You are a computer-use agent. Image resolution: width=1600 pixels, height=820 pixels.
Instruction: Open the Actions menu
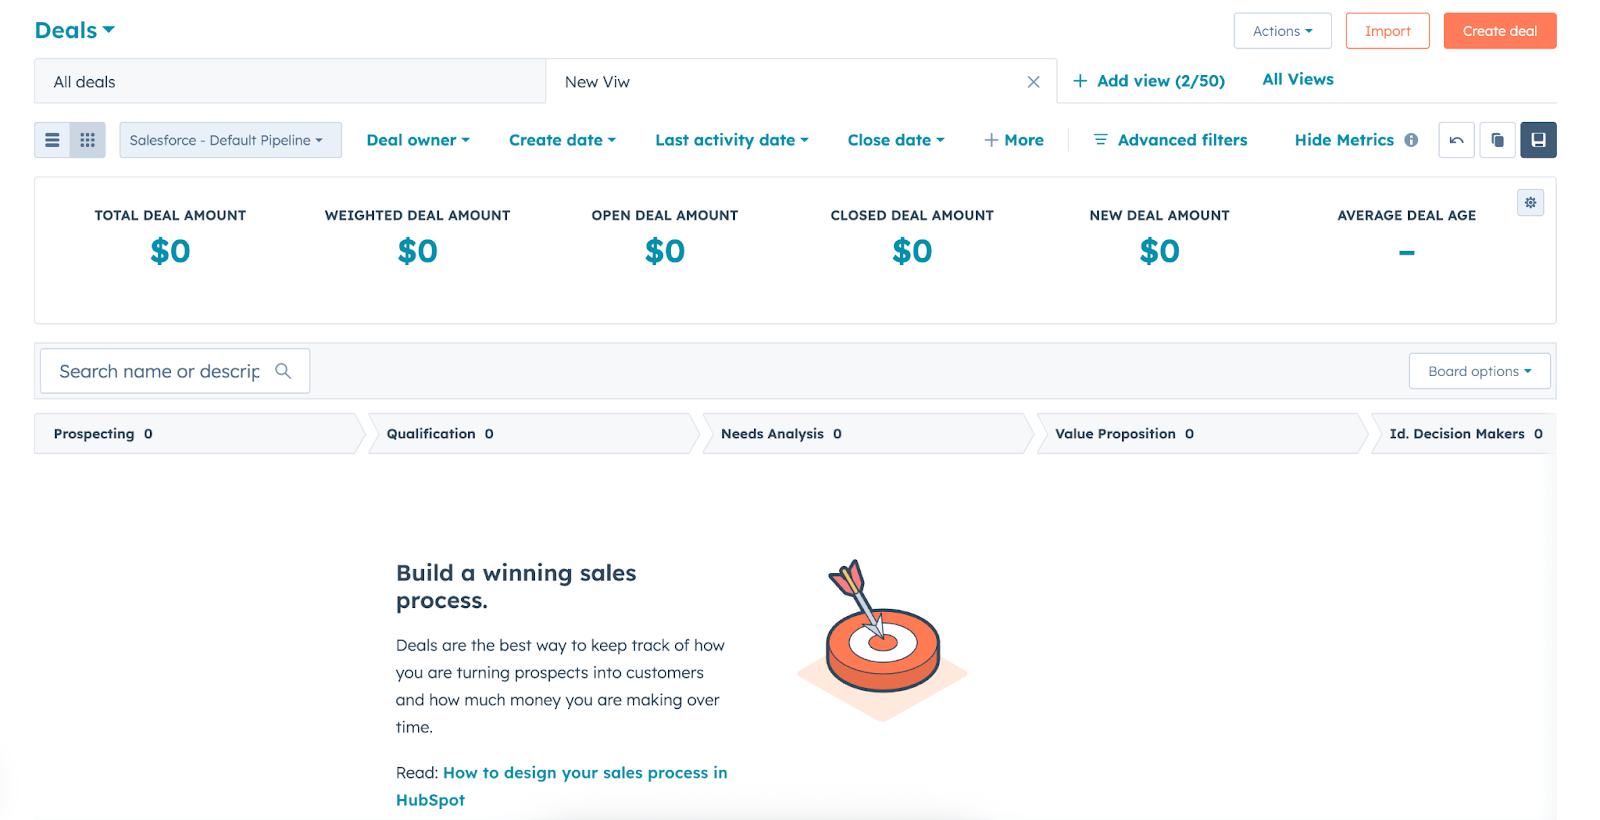[x=1282, y=31]
